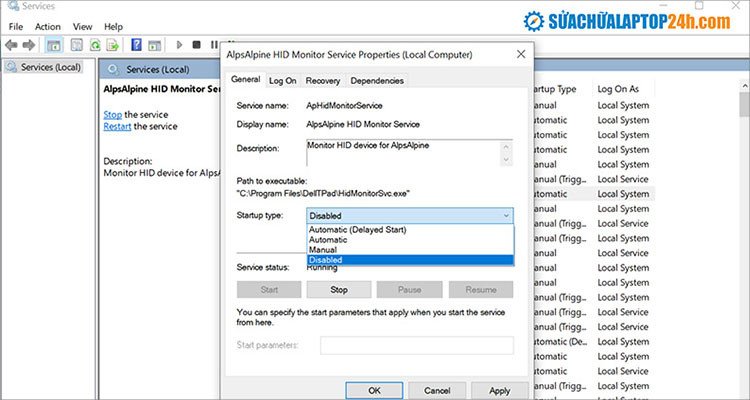Click the Back arrow toolbar icon

[12, 45]
